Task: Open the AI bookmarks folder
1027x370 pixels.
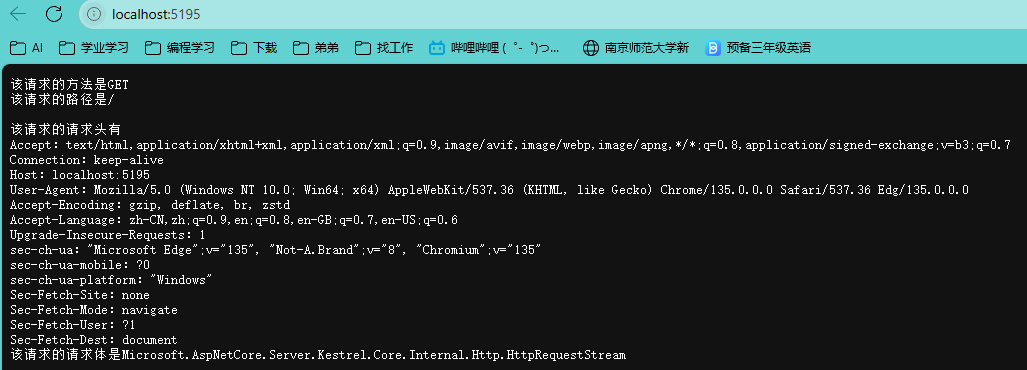Action: click(x=27, y=48)
